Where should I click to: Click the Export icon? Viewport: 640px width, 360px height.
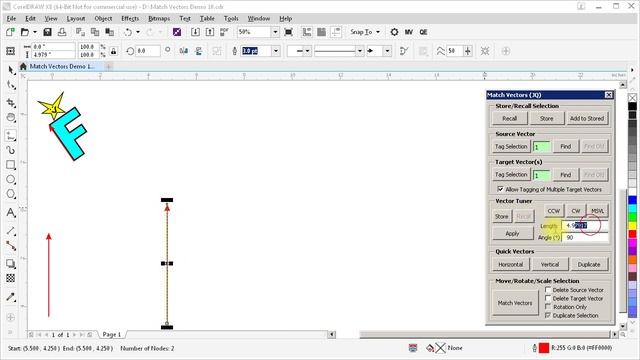tap(210, 32)
